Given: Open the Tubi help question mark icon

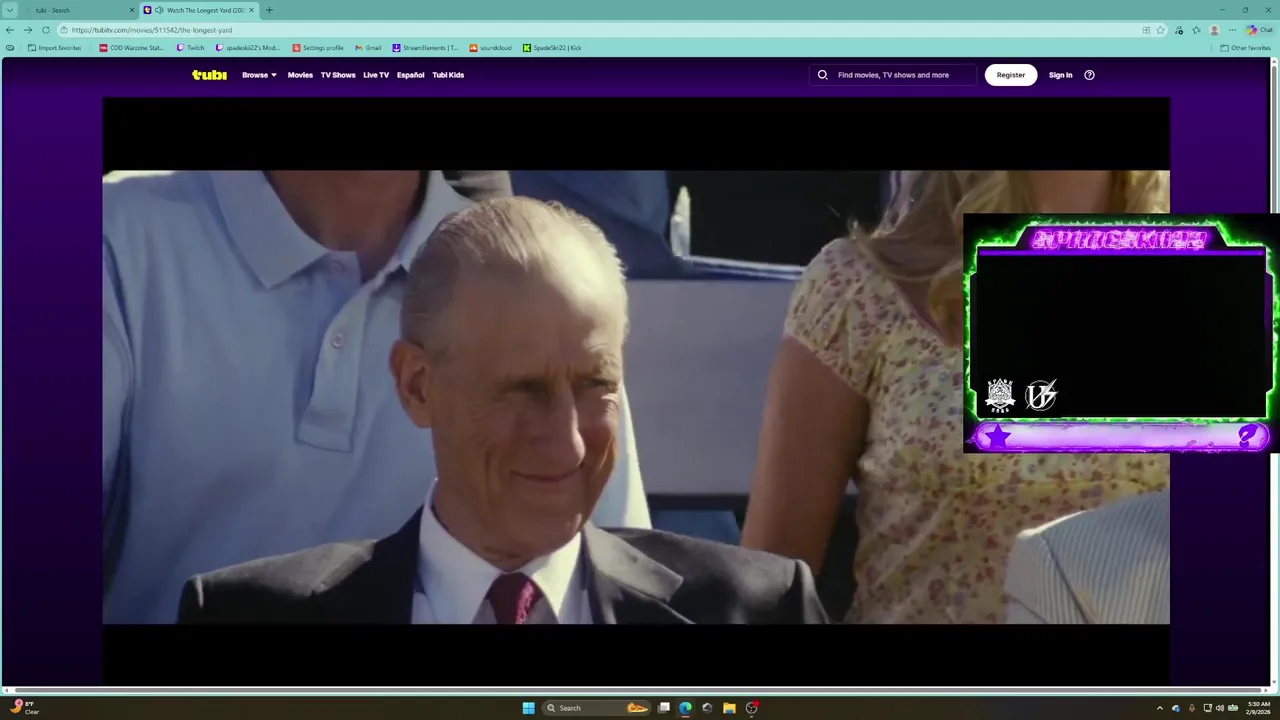Looking at the screenshot, I should coord(1089,75).
